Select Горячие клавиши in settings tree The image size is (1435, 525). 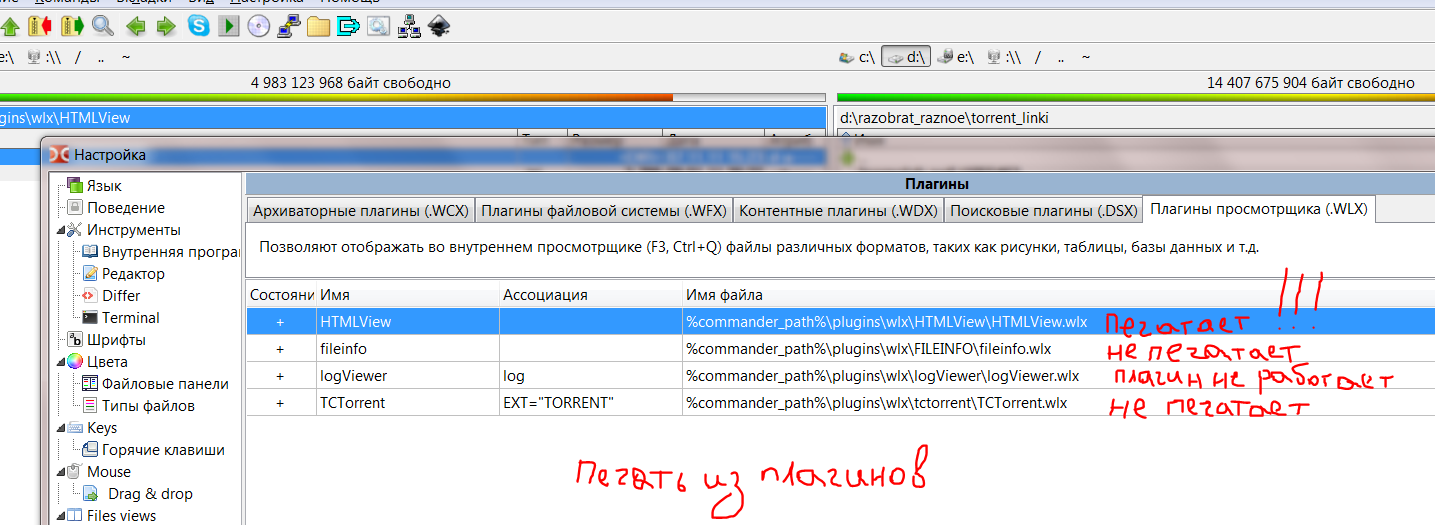(x=163, y=450)
